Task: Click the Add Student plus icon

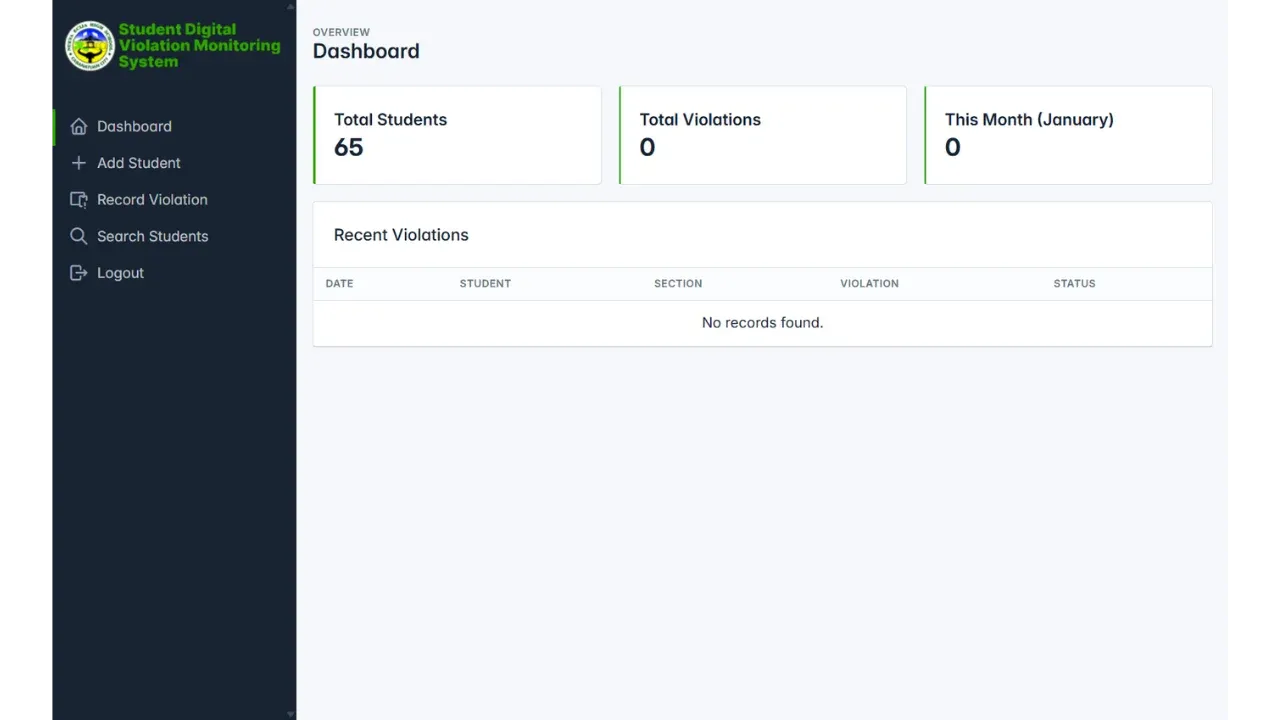Action: point(79,163)
